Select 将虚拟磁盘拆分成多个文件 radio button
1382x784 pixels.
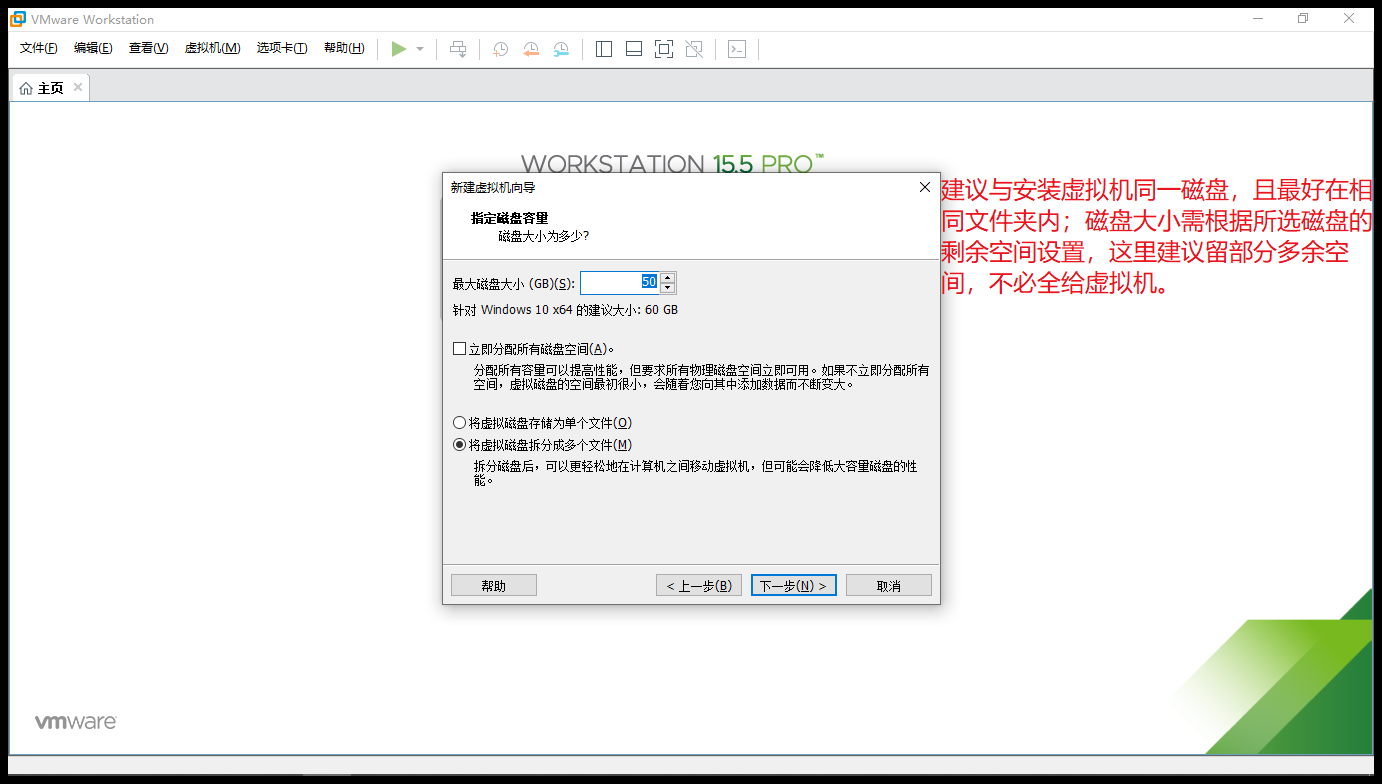pyautogui.click(x=460, y=445)
